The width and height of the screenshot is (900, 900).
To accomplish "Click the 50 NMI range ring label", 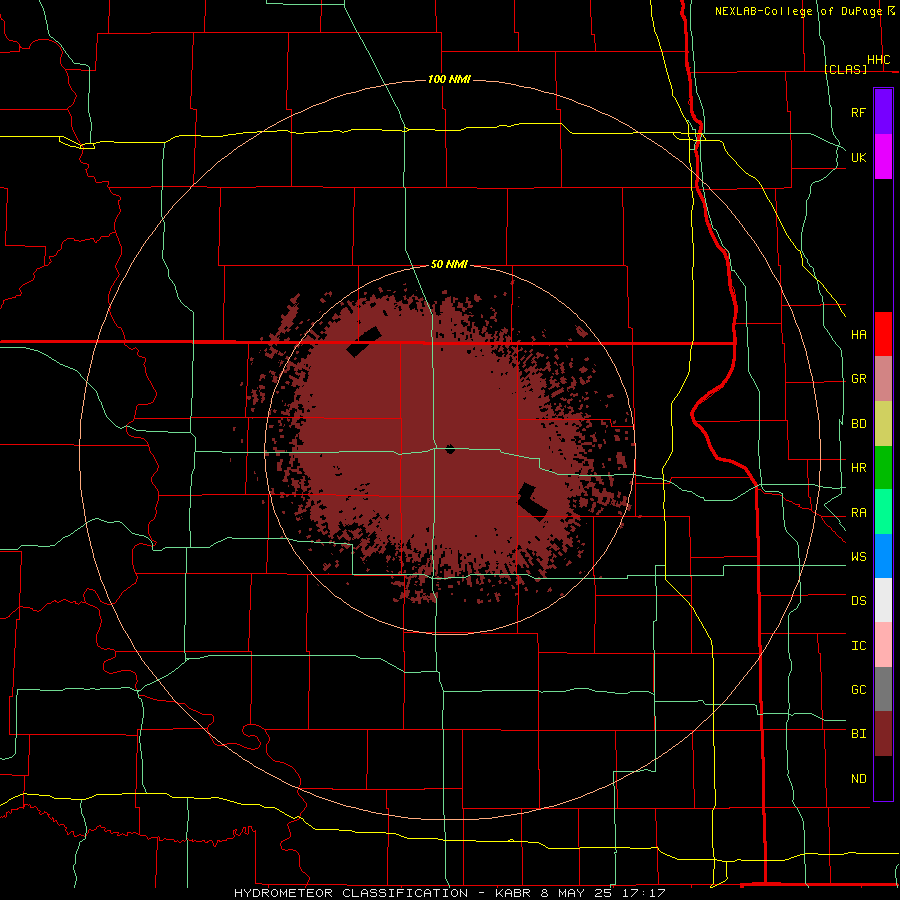I will 449,265.
